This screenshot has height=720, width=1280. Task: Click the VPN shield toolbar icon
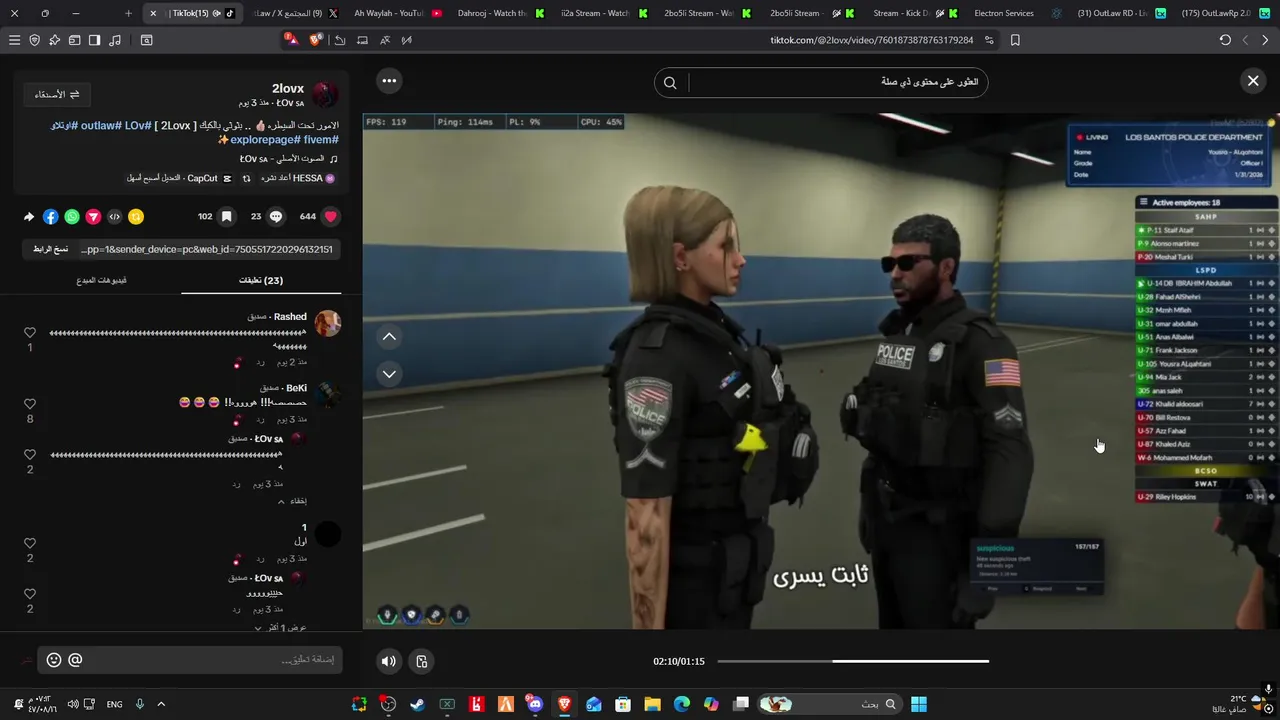pyautogui.click(x=35, y=40)
